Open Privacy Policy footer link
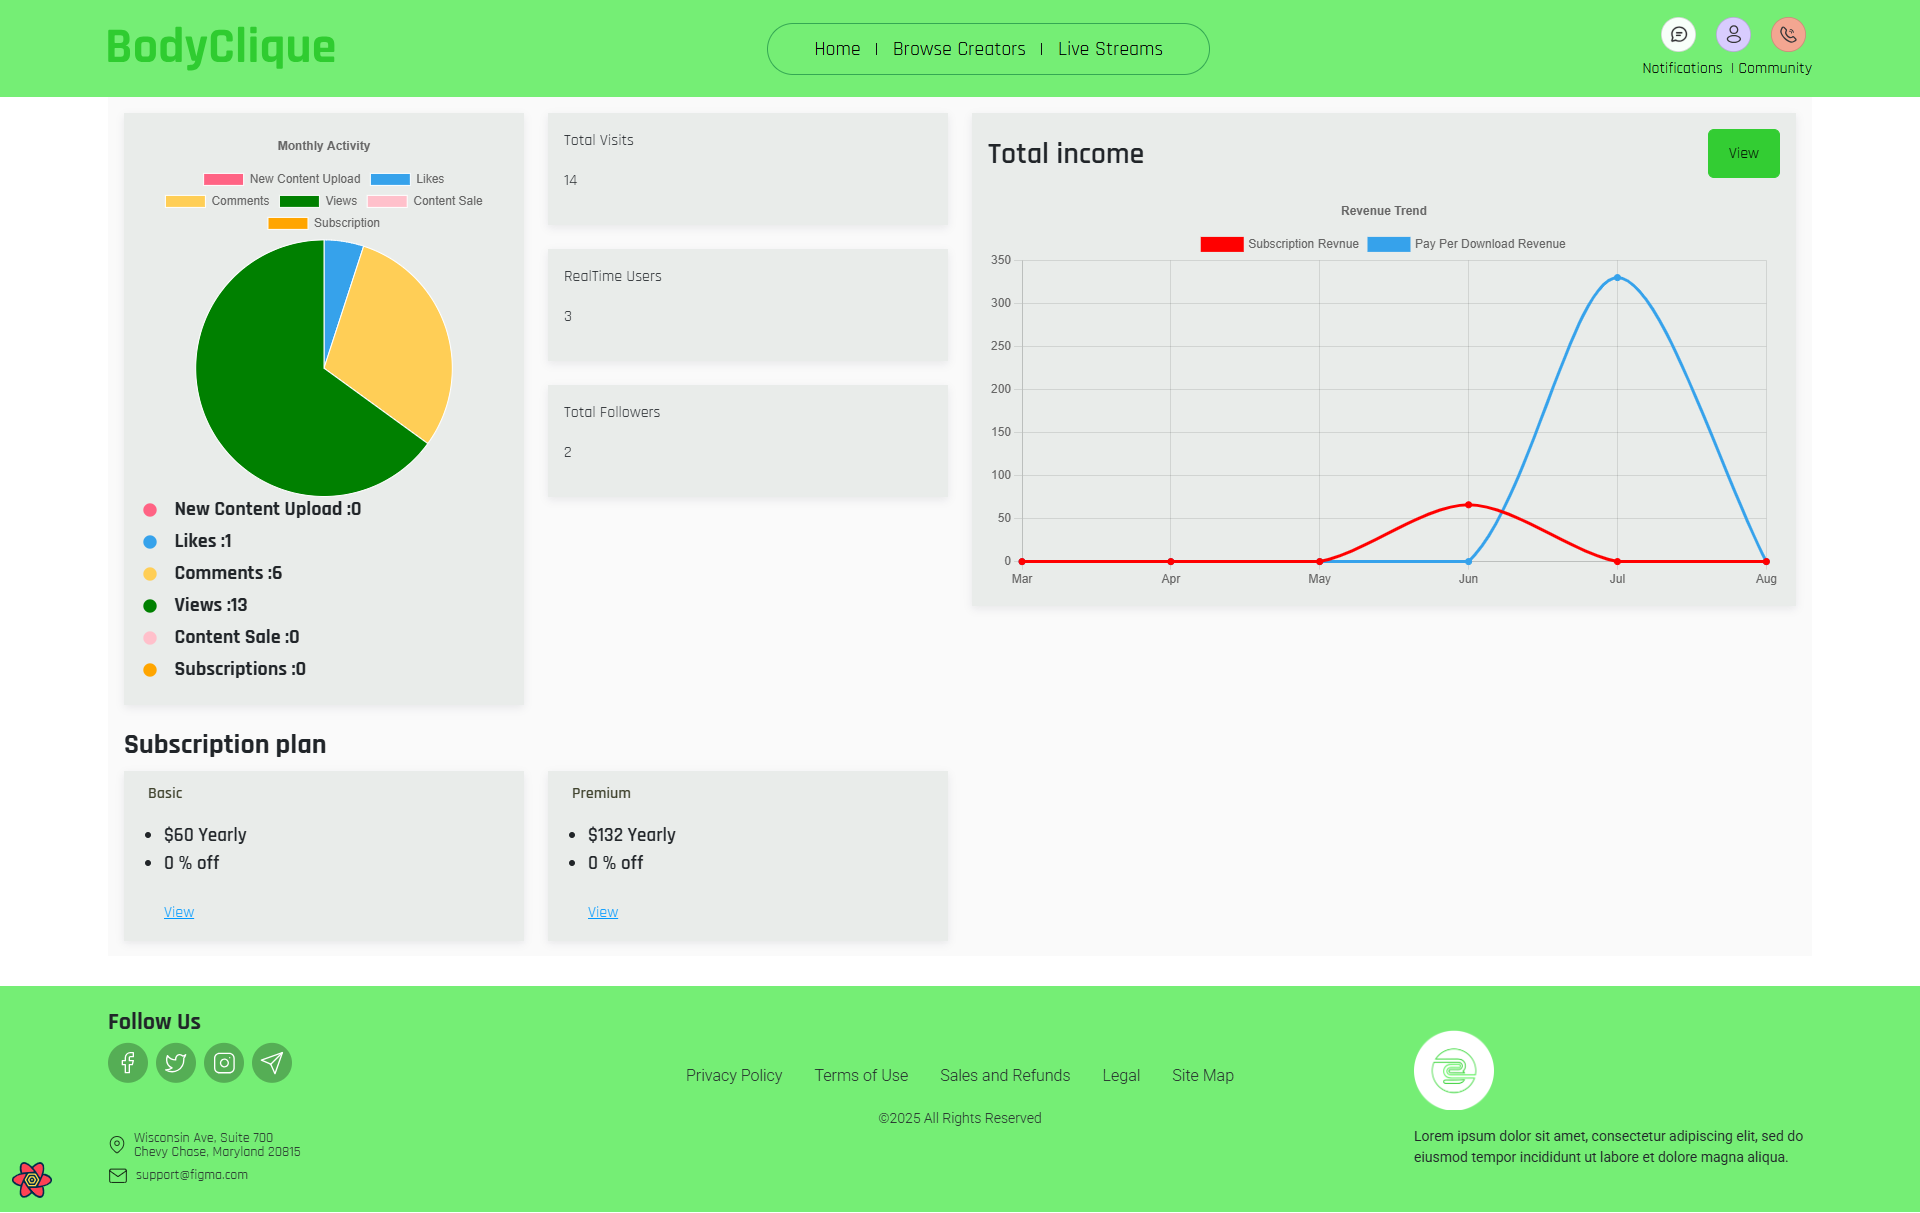The height and width of the screenshot is (1213, 1920). click(x=734, y=1075)
